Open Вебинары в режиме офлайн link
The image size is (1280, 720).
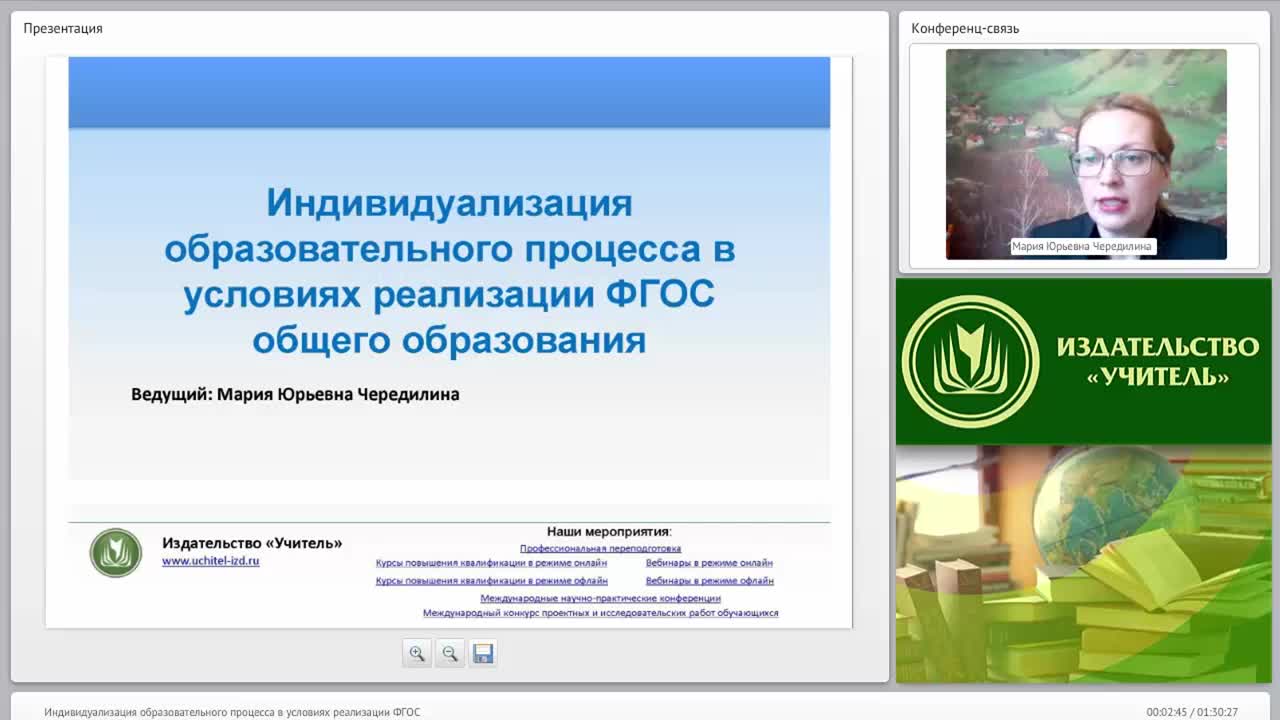click(710, 580)
